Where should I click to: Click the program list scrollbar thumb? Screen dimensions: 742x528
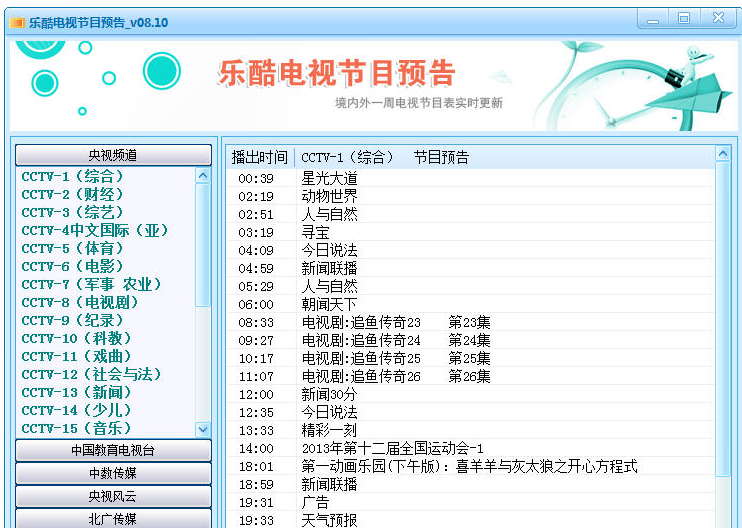(x=723, y=319)
